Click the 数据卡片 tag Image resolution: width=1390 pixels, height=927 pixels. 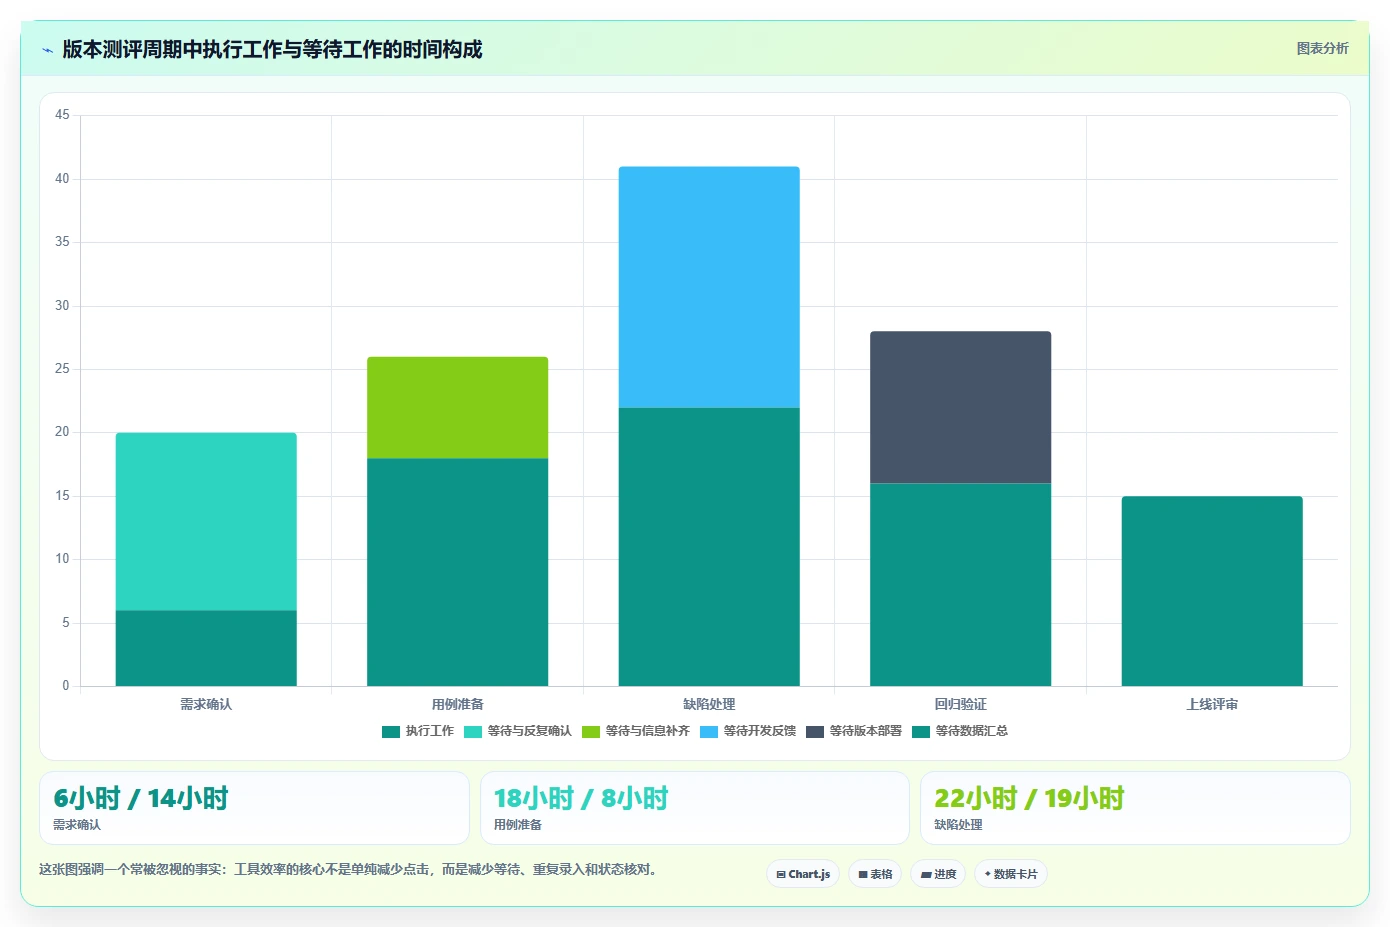click(1011, 874)
